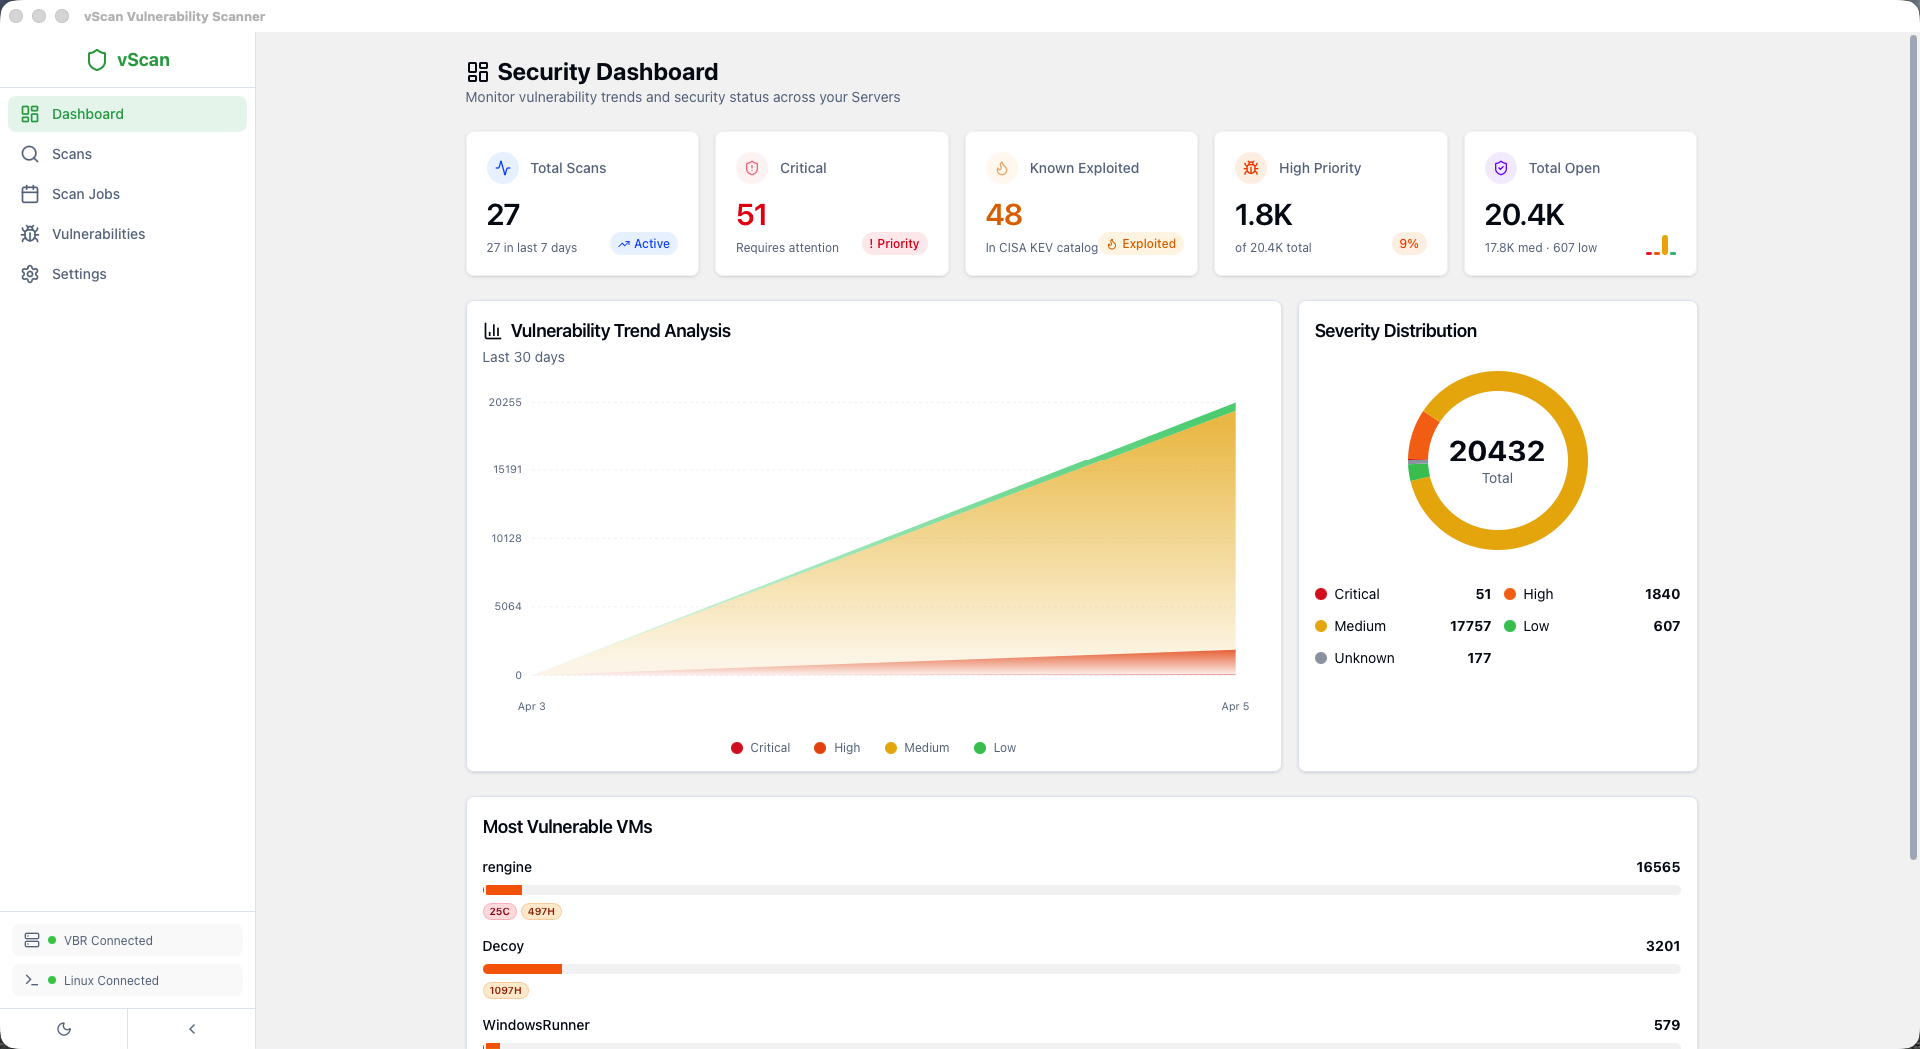Open the Vulnerabilities menu item
This screenshot has height=1049, width=1920.
coord(127,234)
